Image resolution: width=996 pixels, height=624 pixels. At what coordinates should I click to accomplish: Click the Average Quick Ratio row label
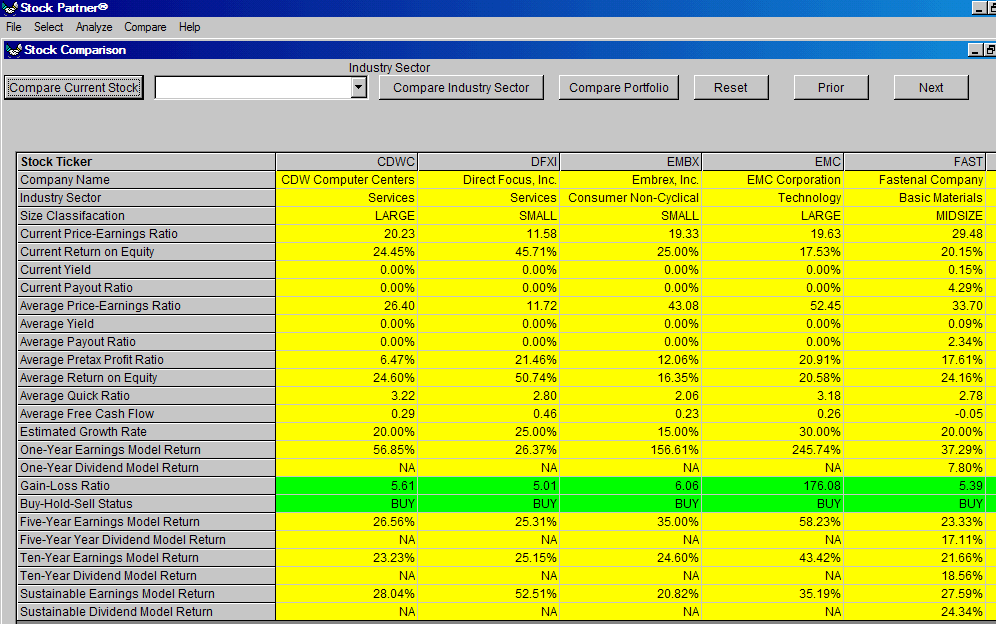coord(146,396)
